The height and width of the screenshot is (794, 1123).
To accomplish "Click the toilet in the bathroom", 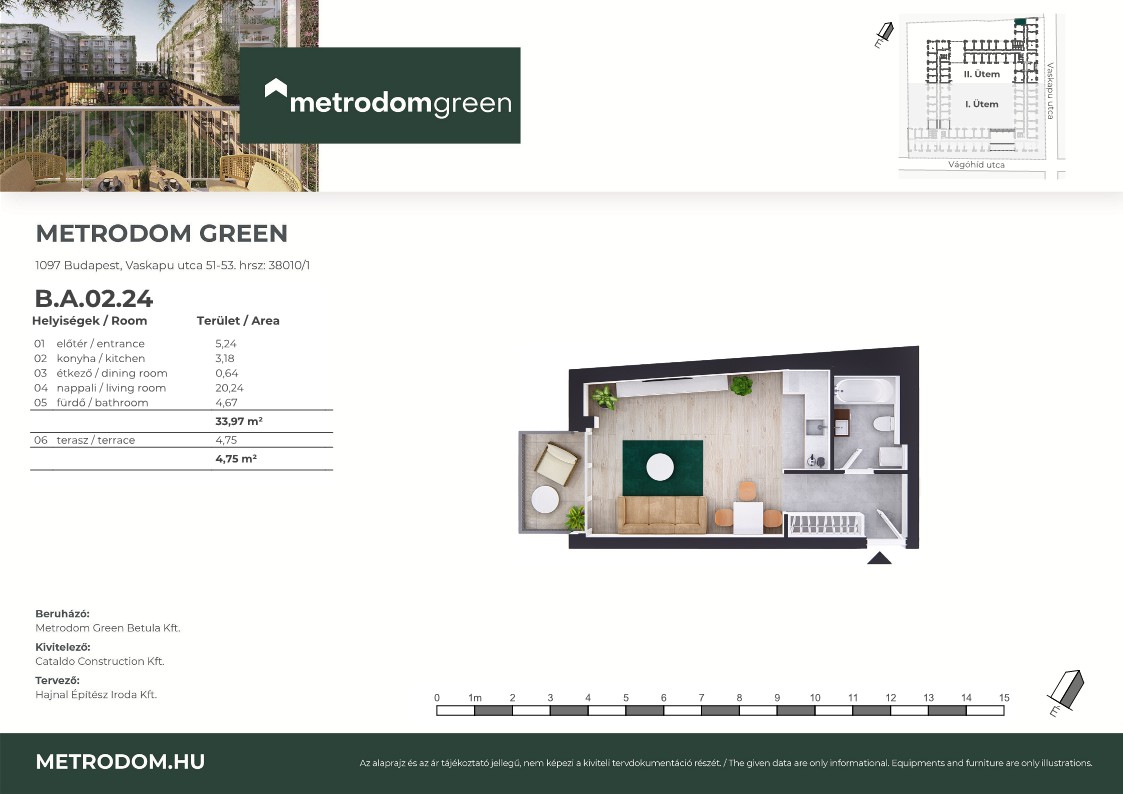I will click(883, 424).
